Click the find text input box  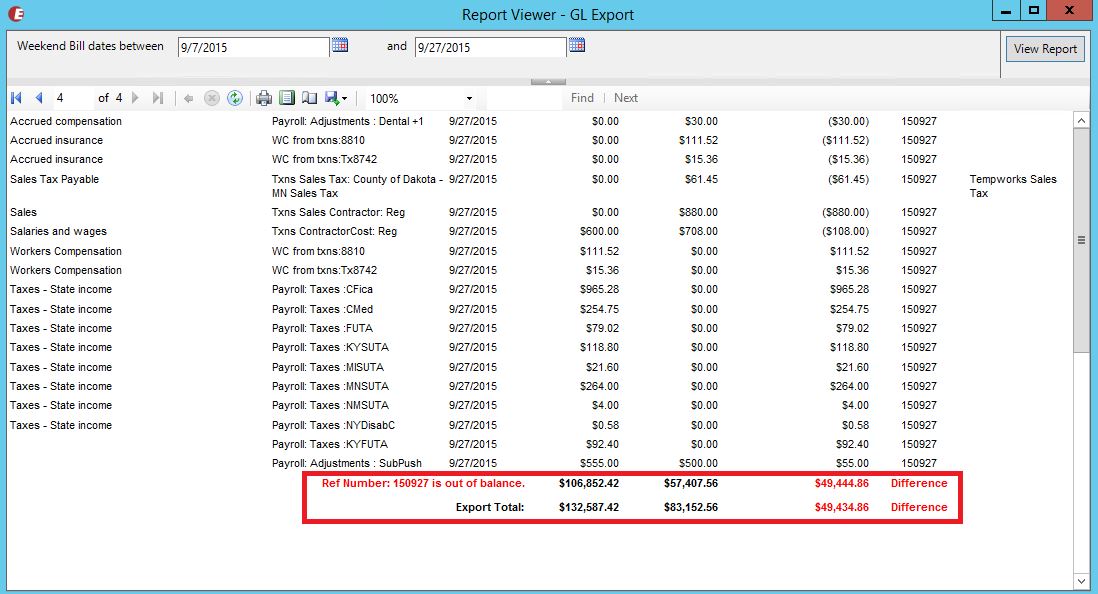click(x=524, y=98)
